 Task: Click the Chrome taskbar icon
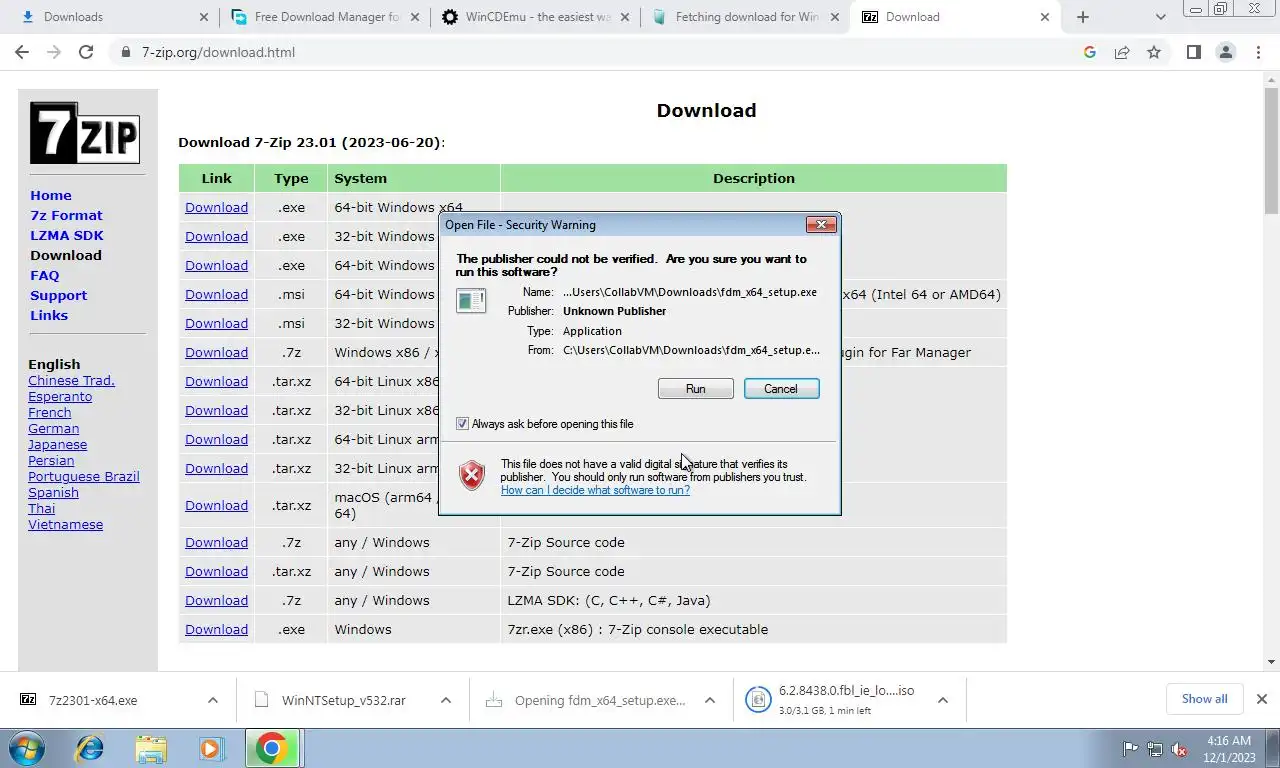pyautogui.click(x=272, y=748)
